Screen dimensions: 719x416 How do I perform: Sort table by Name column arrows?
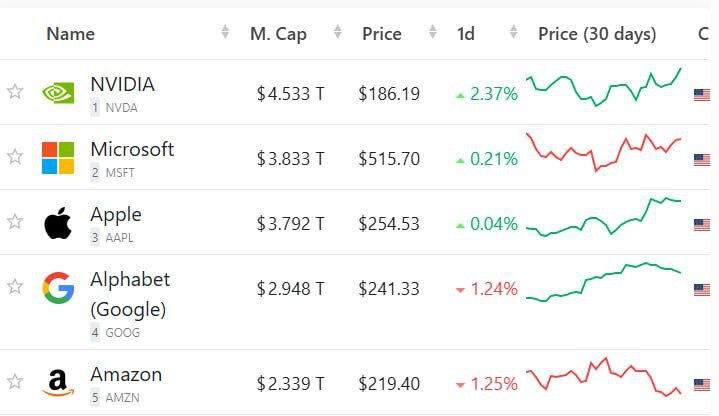225,34
